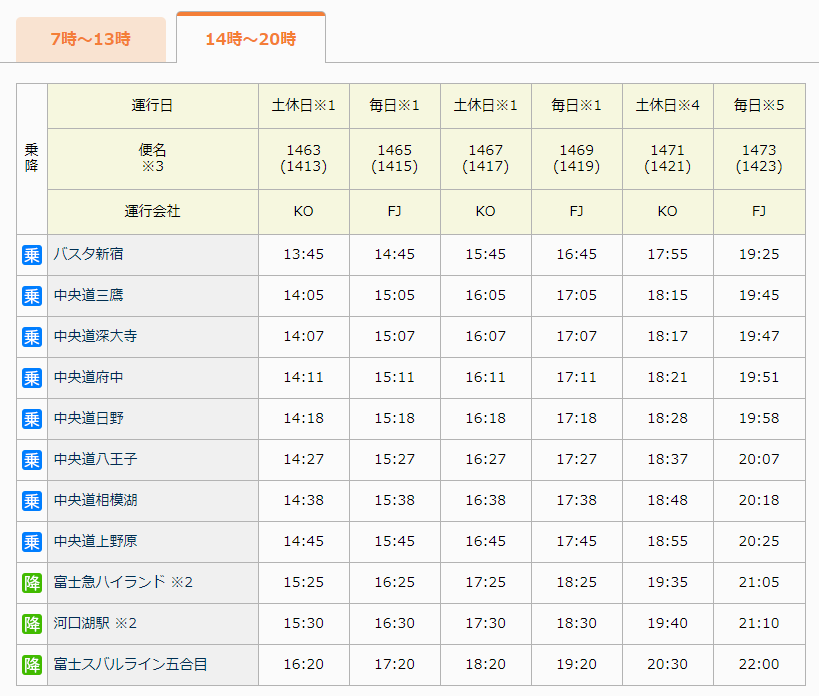Click the 中央道八王子 stop name
The height and width of the screenshot is (696, 819).
pyautogui.click(x=96, y=459)
